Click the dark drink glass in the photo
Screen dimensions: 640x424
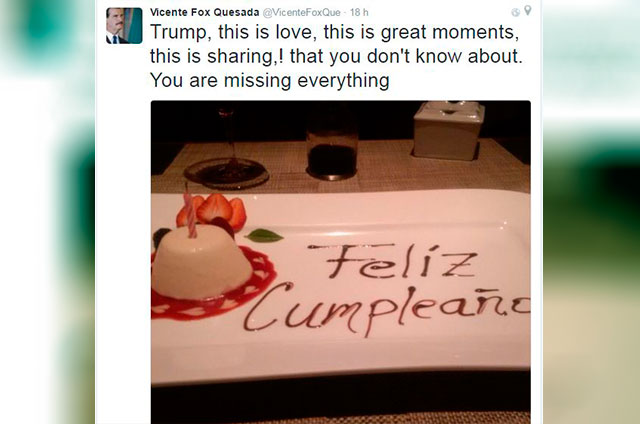(x=333, y=150)
